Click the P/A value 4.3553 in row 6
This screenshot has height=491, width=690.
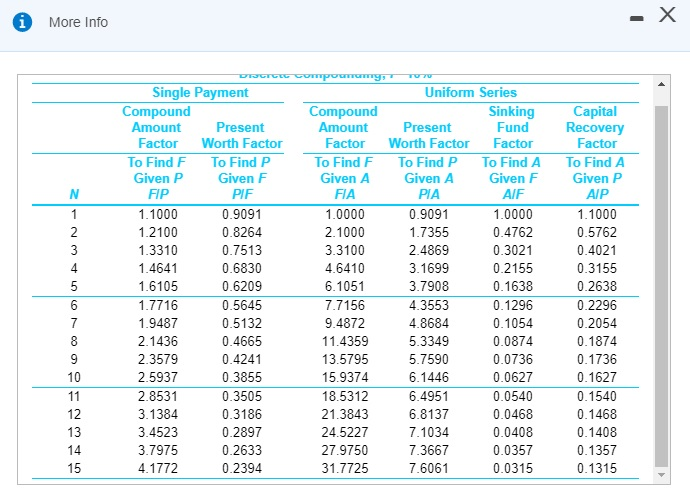click(429, 305)
